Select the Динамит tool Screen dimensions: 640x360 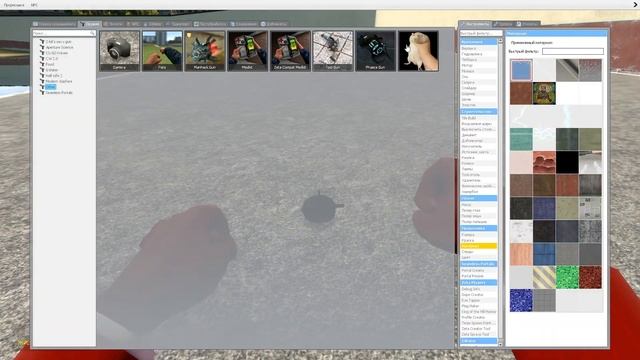point(478,135)
